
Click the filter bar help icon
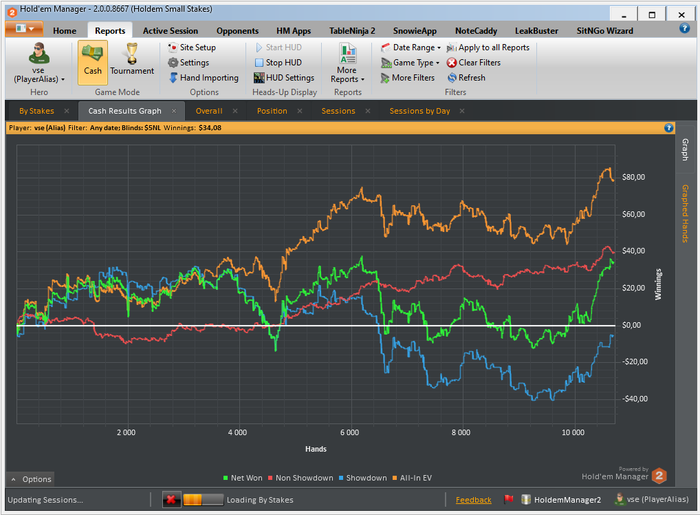click(x=668, y=128)
